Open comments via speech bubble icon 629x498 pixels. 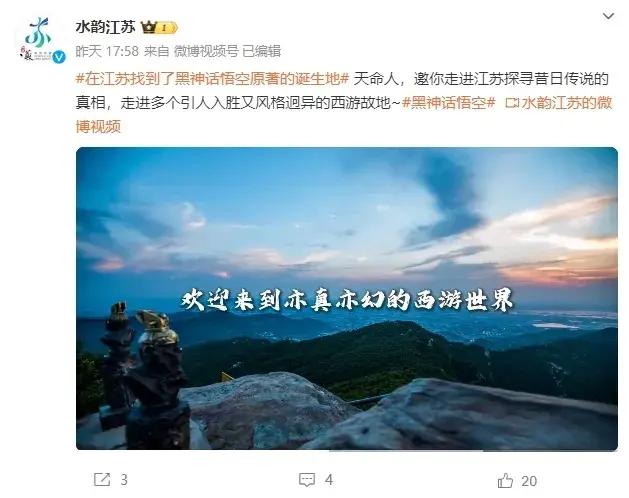click(307, 480)
